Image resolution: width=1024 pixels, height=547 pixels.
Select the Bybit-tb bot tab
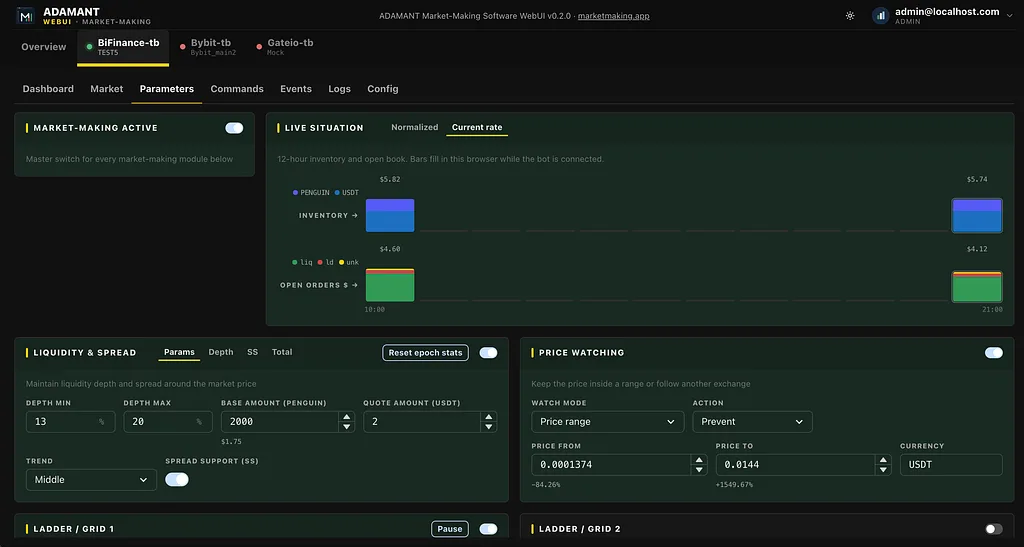tap(208, 47)
